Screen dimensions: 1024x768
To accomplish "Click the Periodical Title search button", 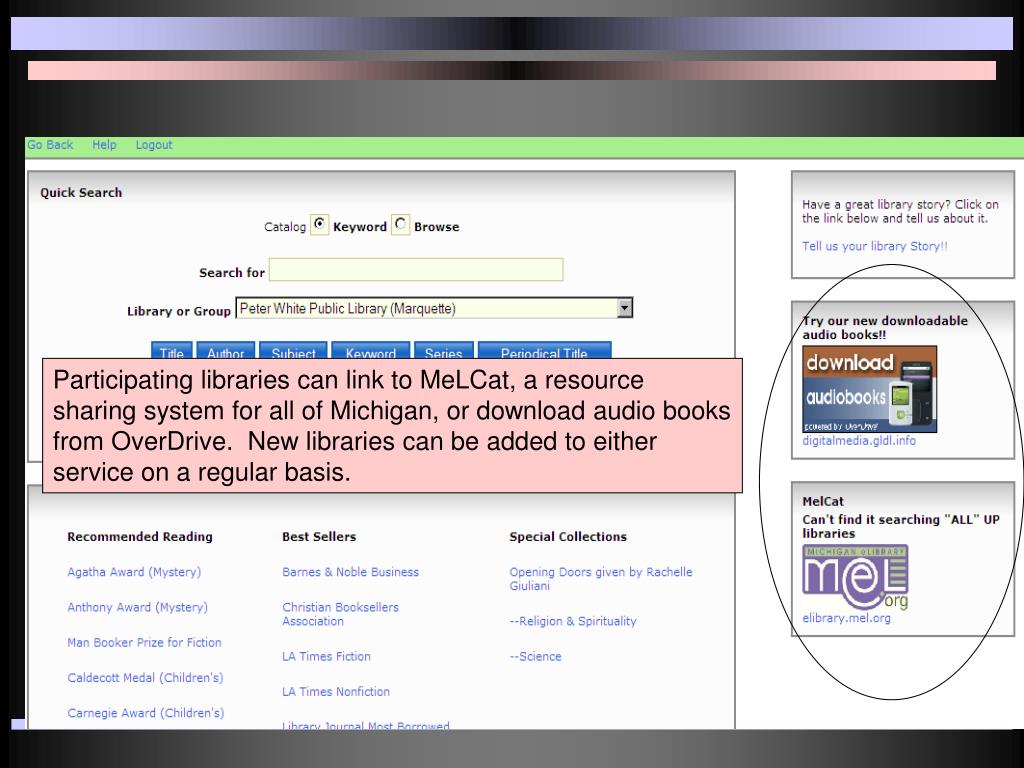I will point(545,351).
